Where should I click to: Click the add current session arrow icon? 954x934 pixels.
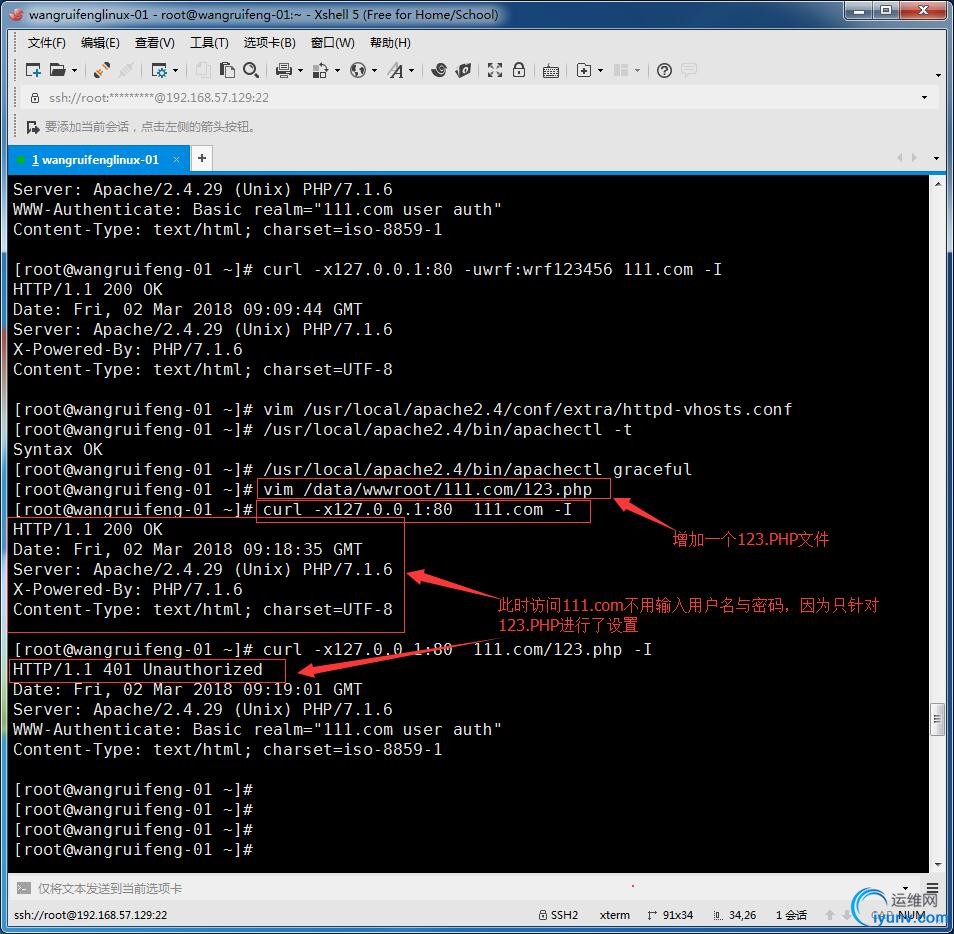click(x=32, y=127)
